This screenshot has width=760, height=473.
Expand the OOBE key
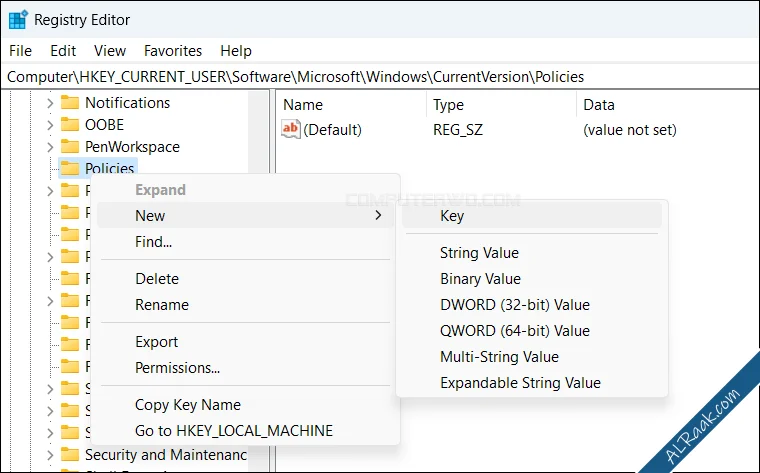pos(50,125)
